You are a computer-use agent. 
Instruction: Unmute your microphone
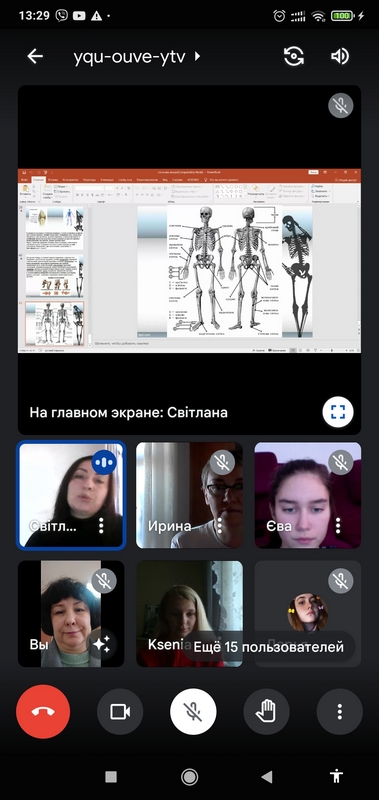(x=193, y=711)
